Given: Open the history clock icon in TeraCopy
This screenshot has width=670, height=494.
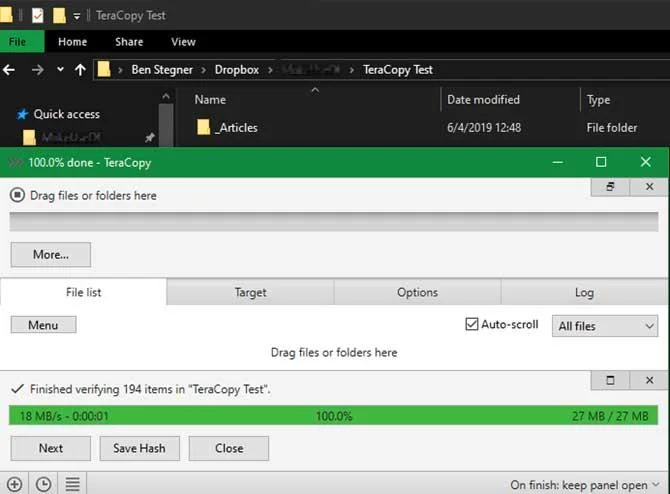Looking at the screenshot, I should tap(44, 484).
